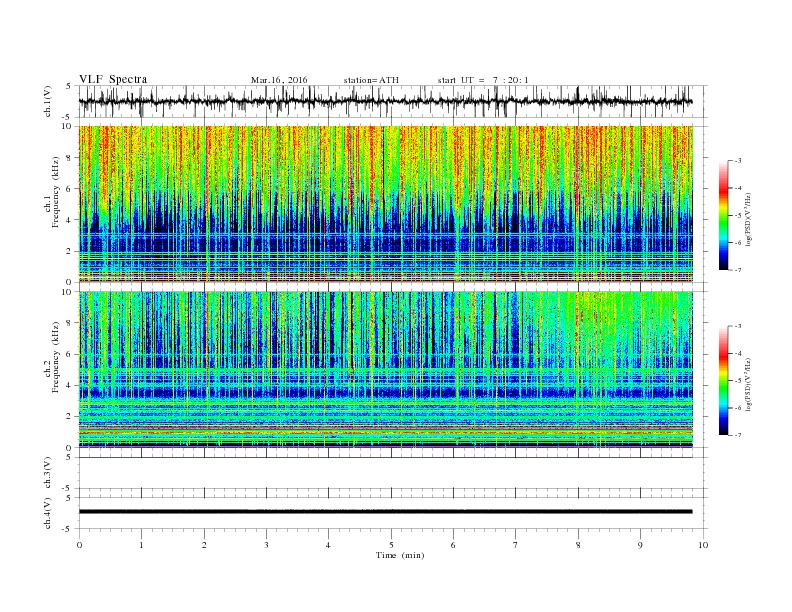Click the "-7" tick on ch.1 colorbar
The image size is (792, 612).
(738, 270)
